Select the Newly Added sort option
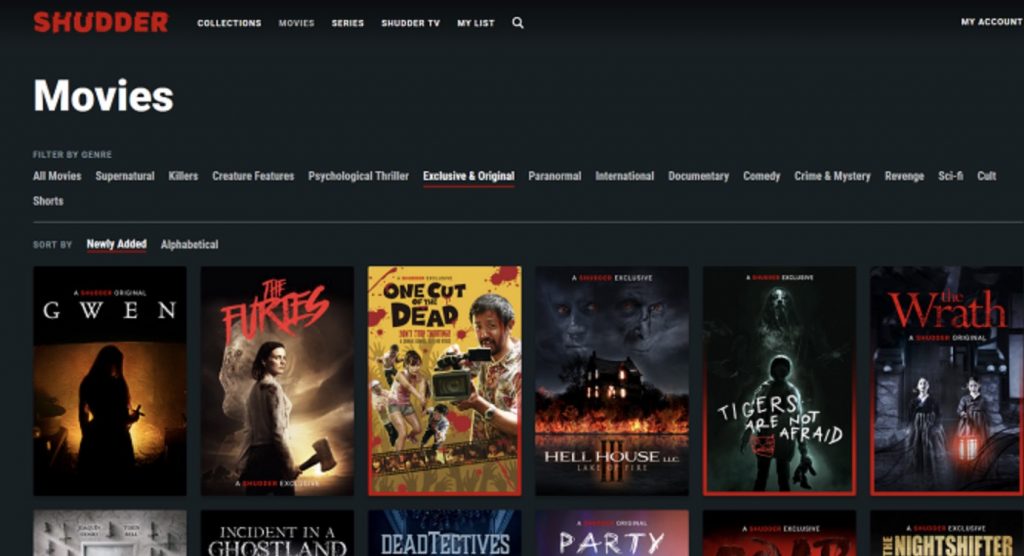 pos(116,244)
